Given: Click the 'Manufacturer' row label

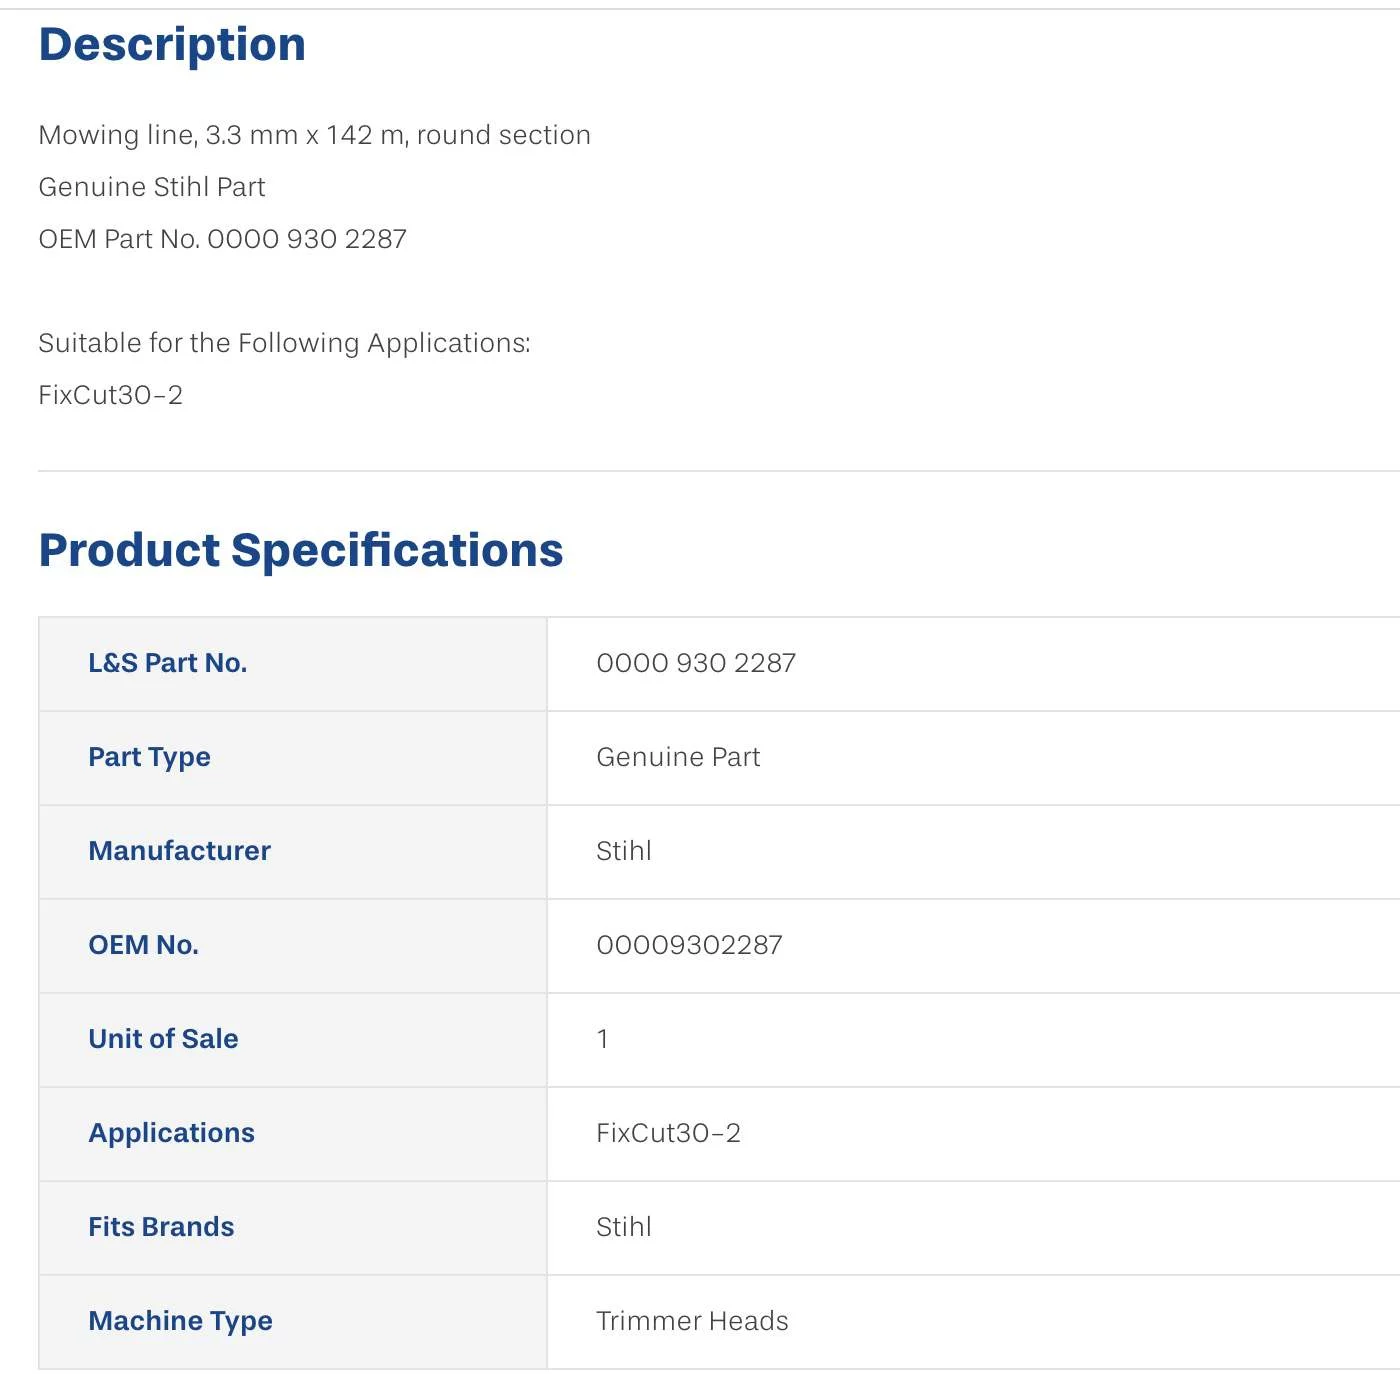Looking at the screenshot, I should click(x=180, y=851).
